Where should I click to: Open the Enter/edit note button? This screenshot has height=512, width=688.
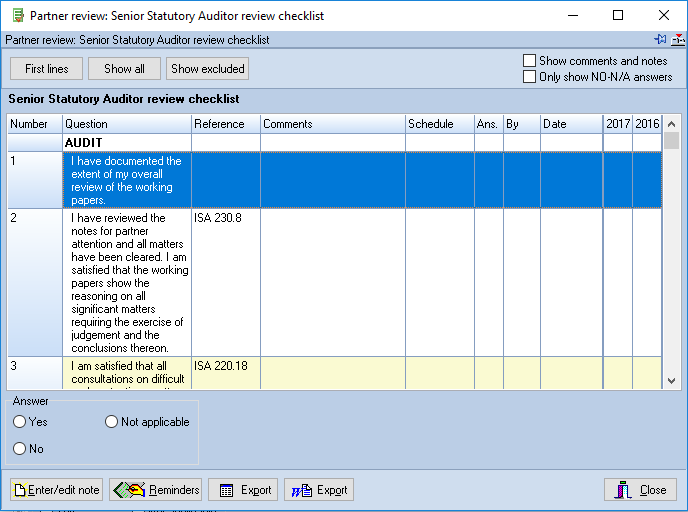57,490
